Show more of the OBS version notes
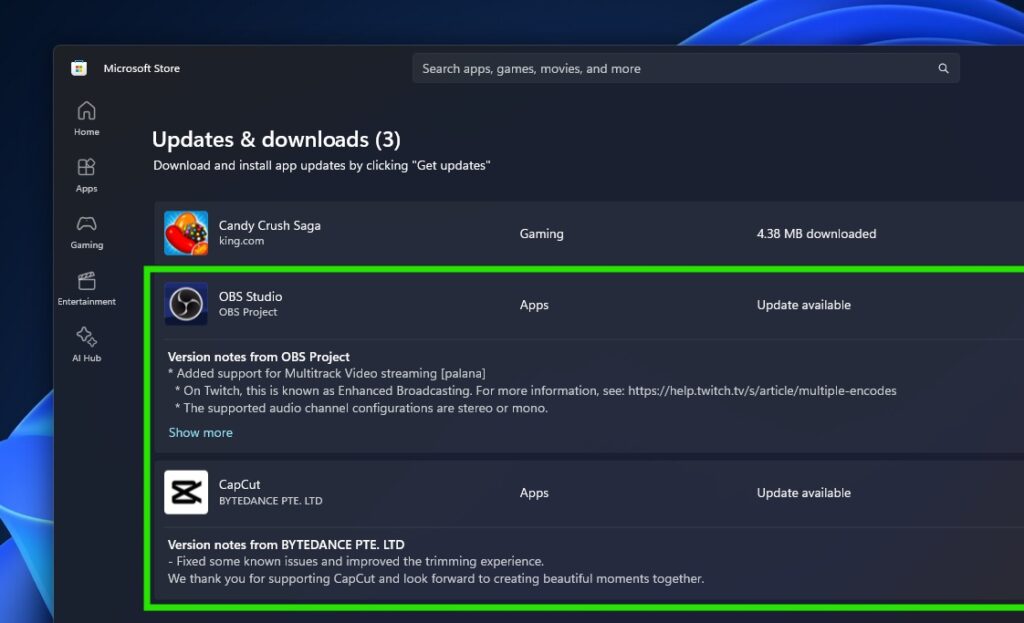 200,432
